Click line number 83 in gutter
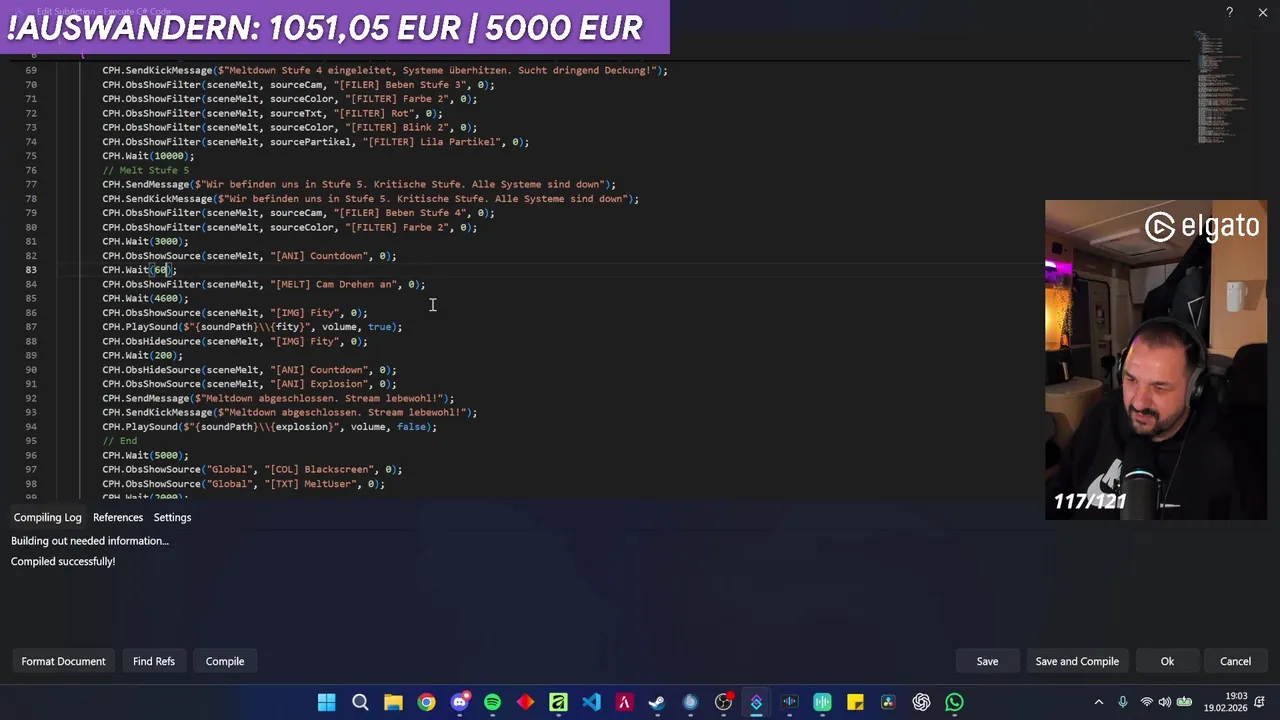The width and height of the screenshot is (1280, 720). 31,270
